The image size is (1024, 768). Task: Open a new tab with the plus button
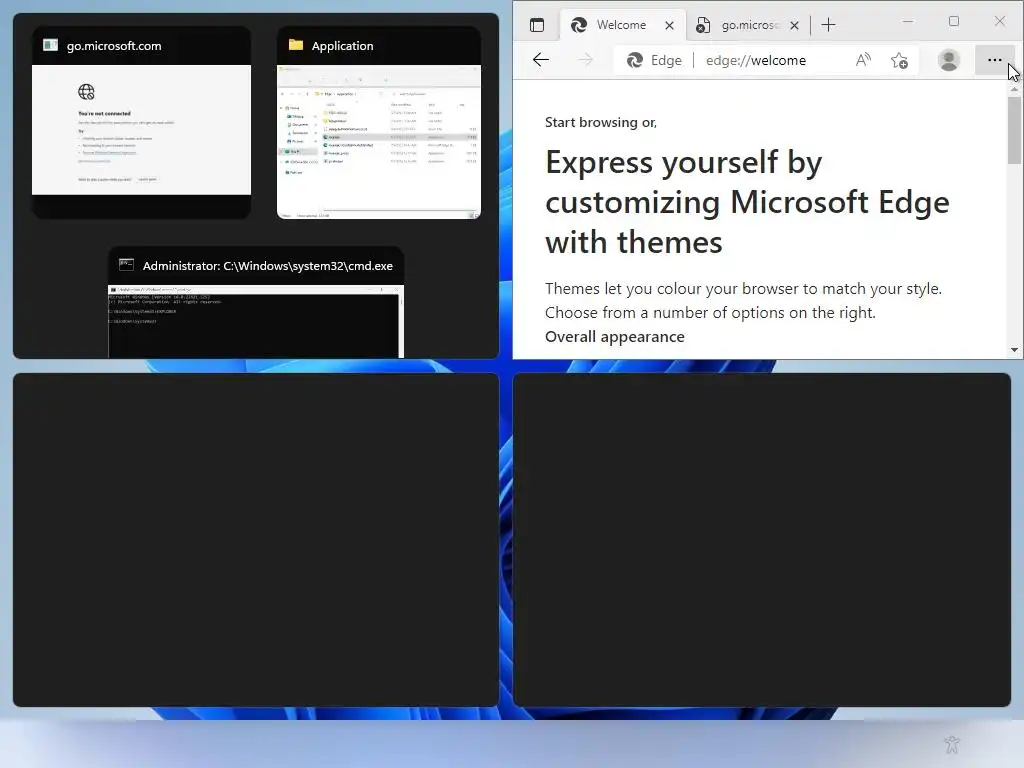point(828,25)
